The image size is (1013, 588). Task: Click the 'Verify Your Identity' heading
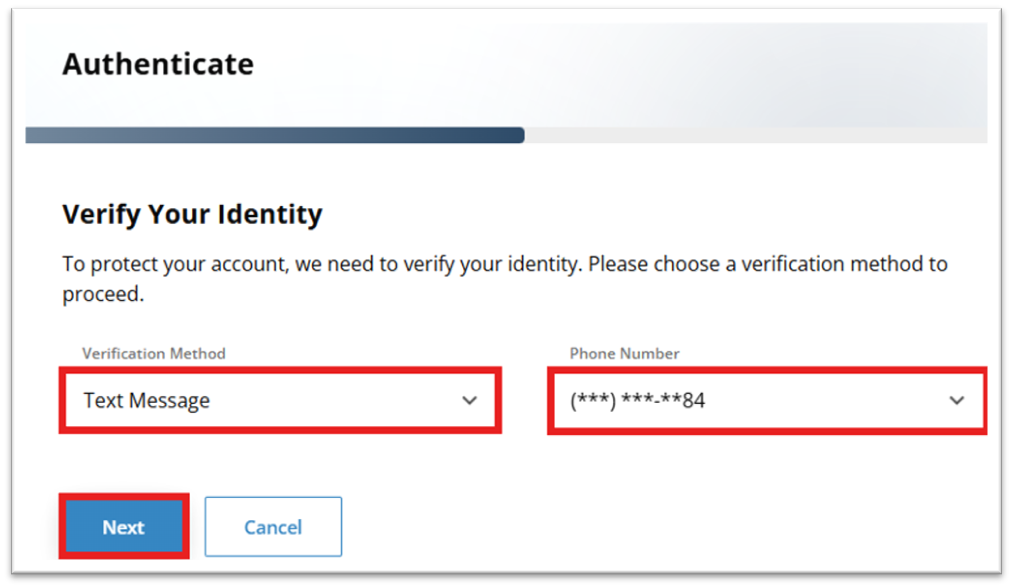point(192,213)
